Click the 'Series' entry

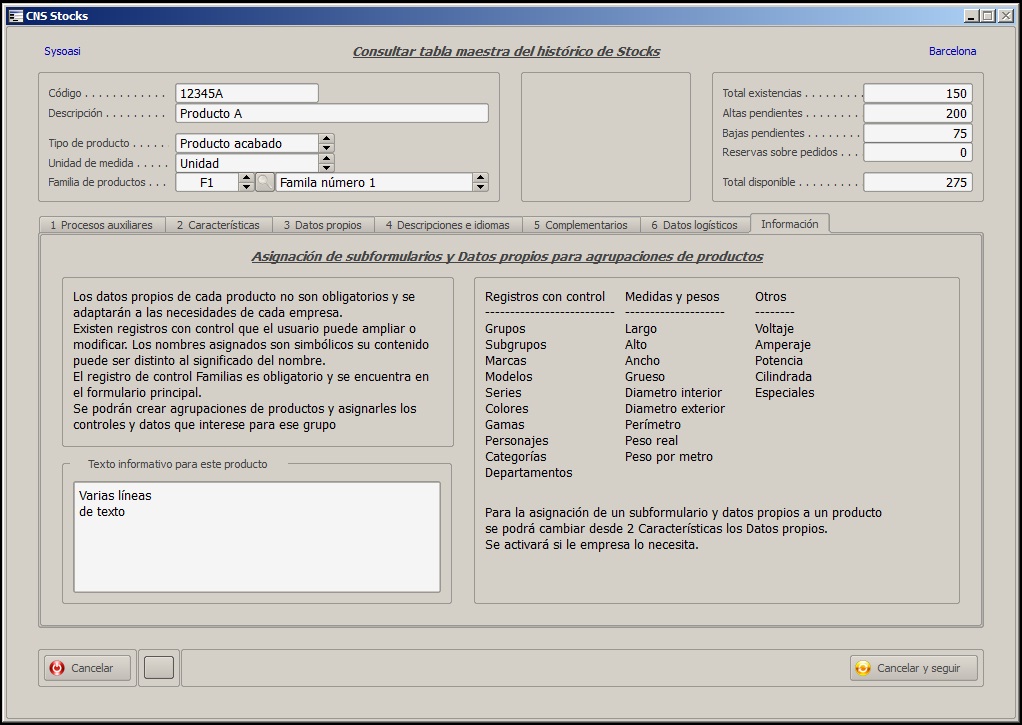[x=503, y=392]
